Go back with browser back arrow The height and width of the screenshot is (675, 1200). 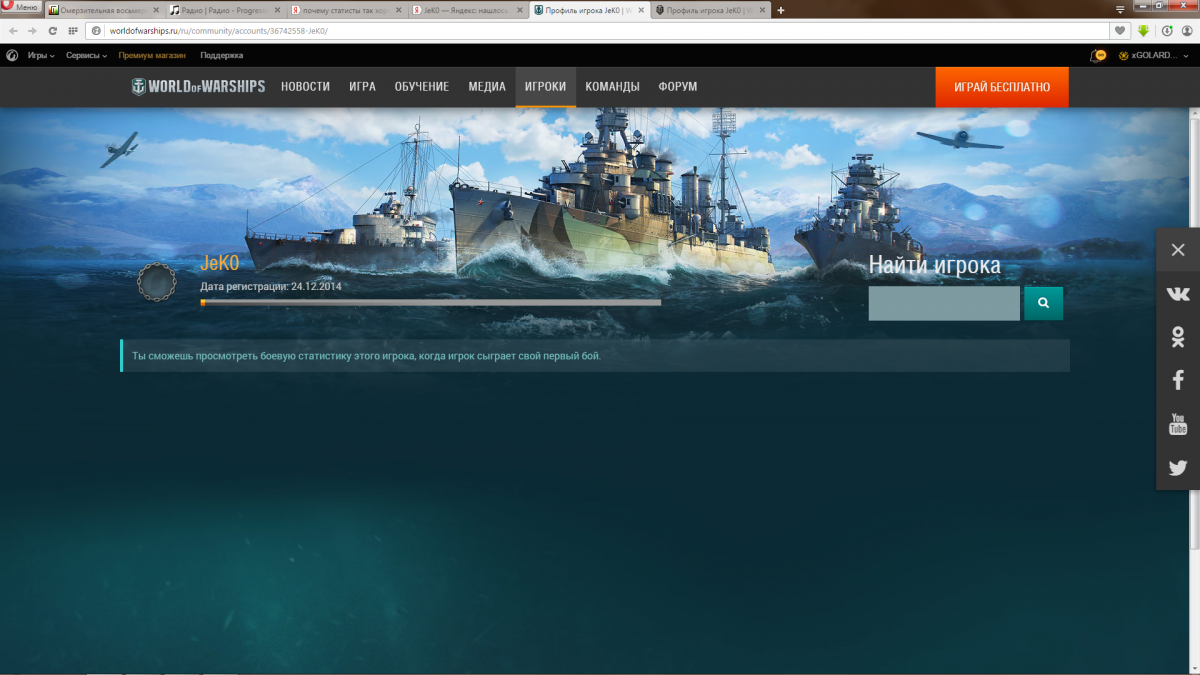[13, 31]
